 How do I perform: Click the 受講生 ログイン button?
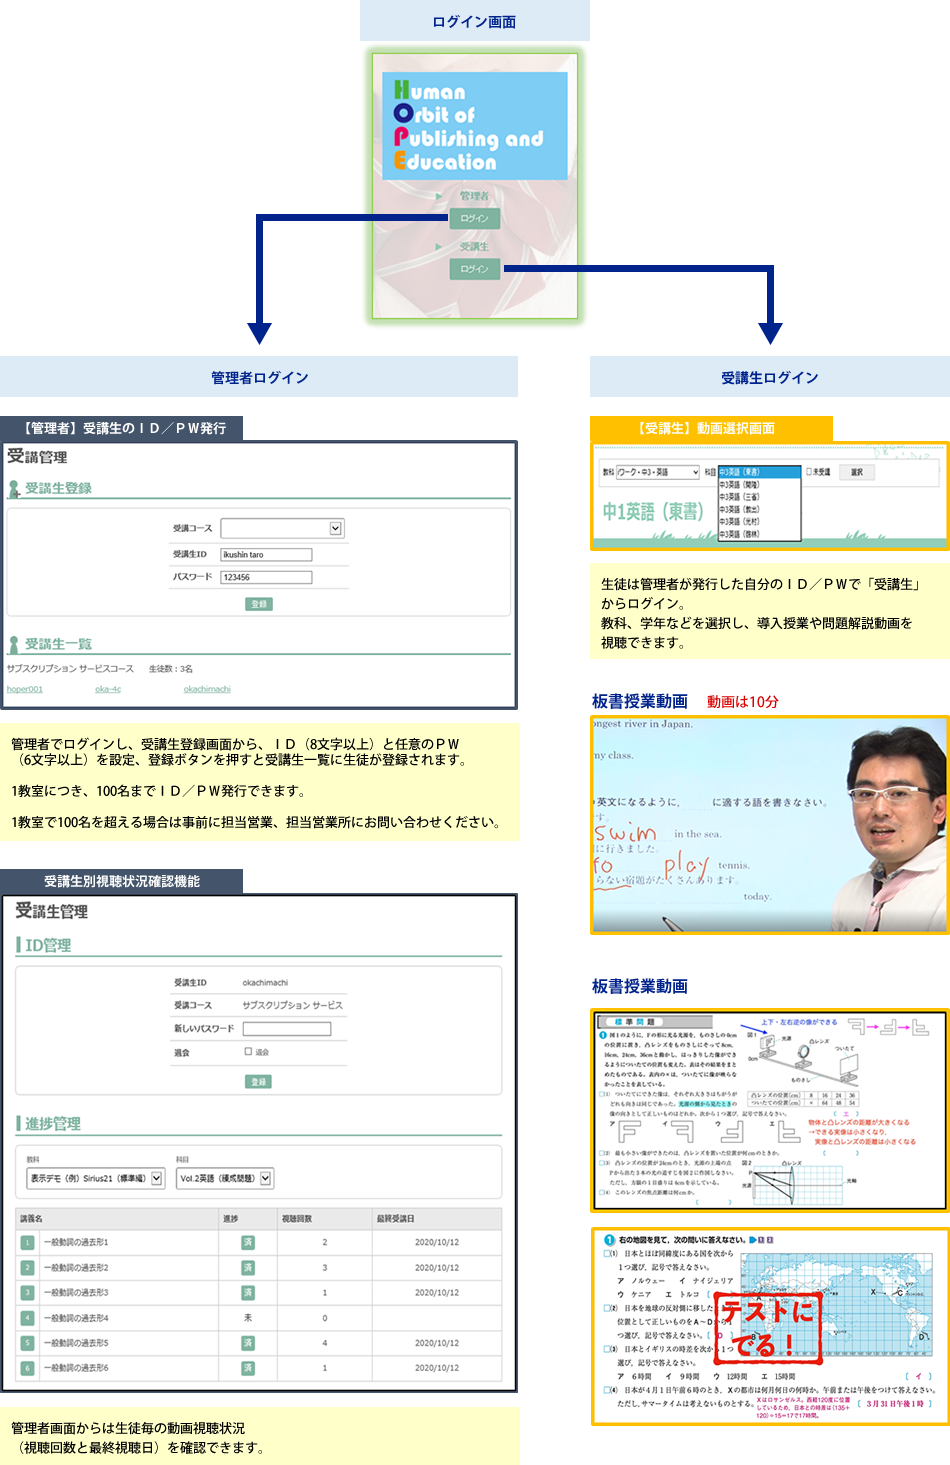474,269
